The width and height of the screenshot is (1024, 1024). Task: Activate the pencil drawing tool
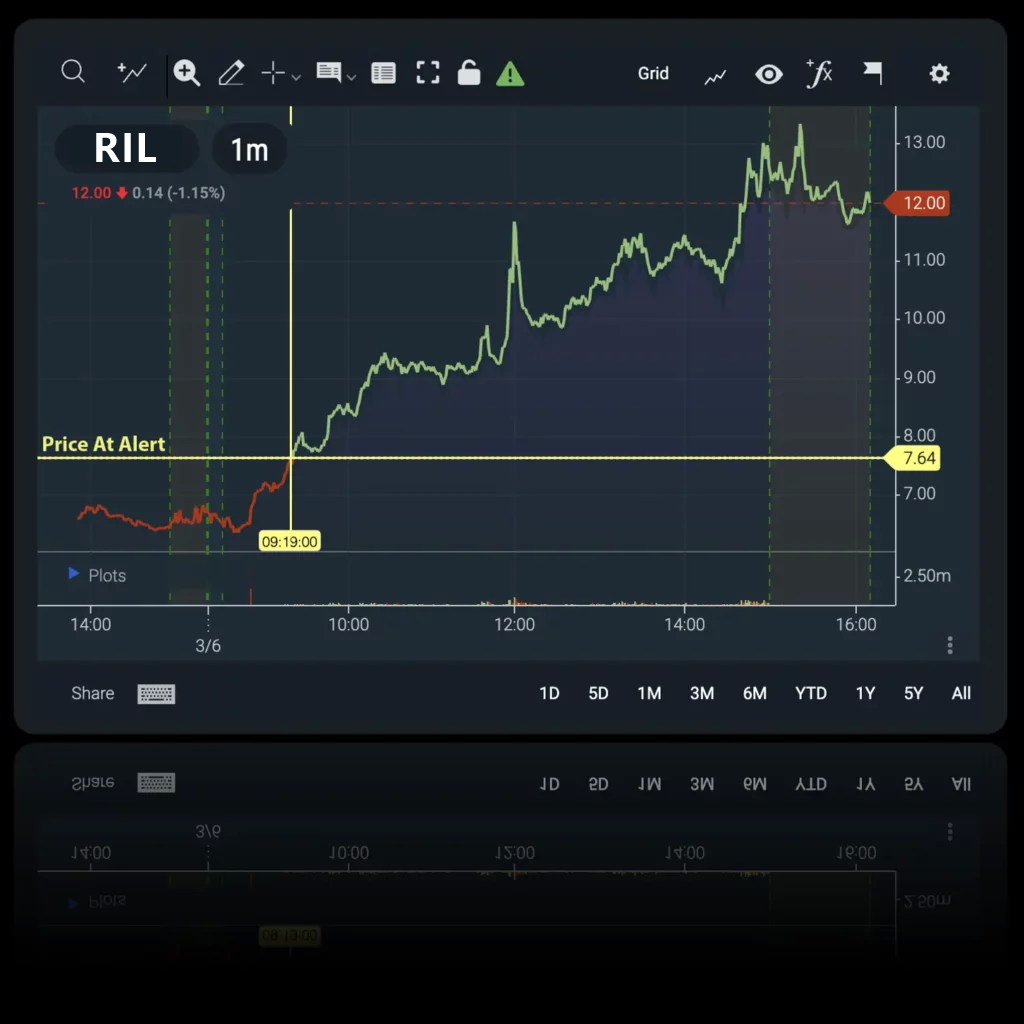click(x=231, y=72)
